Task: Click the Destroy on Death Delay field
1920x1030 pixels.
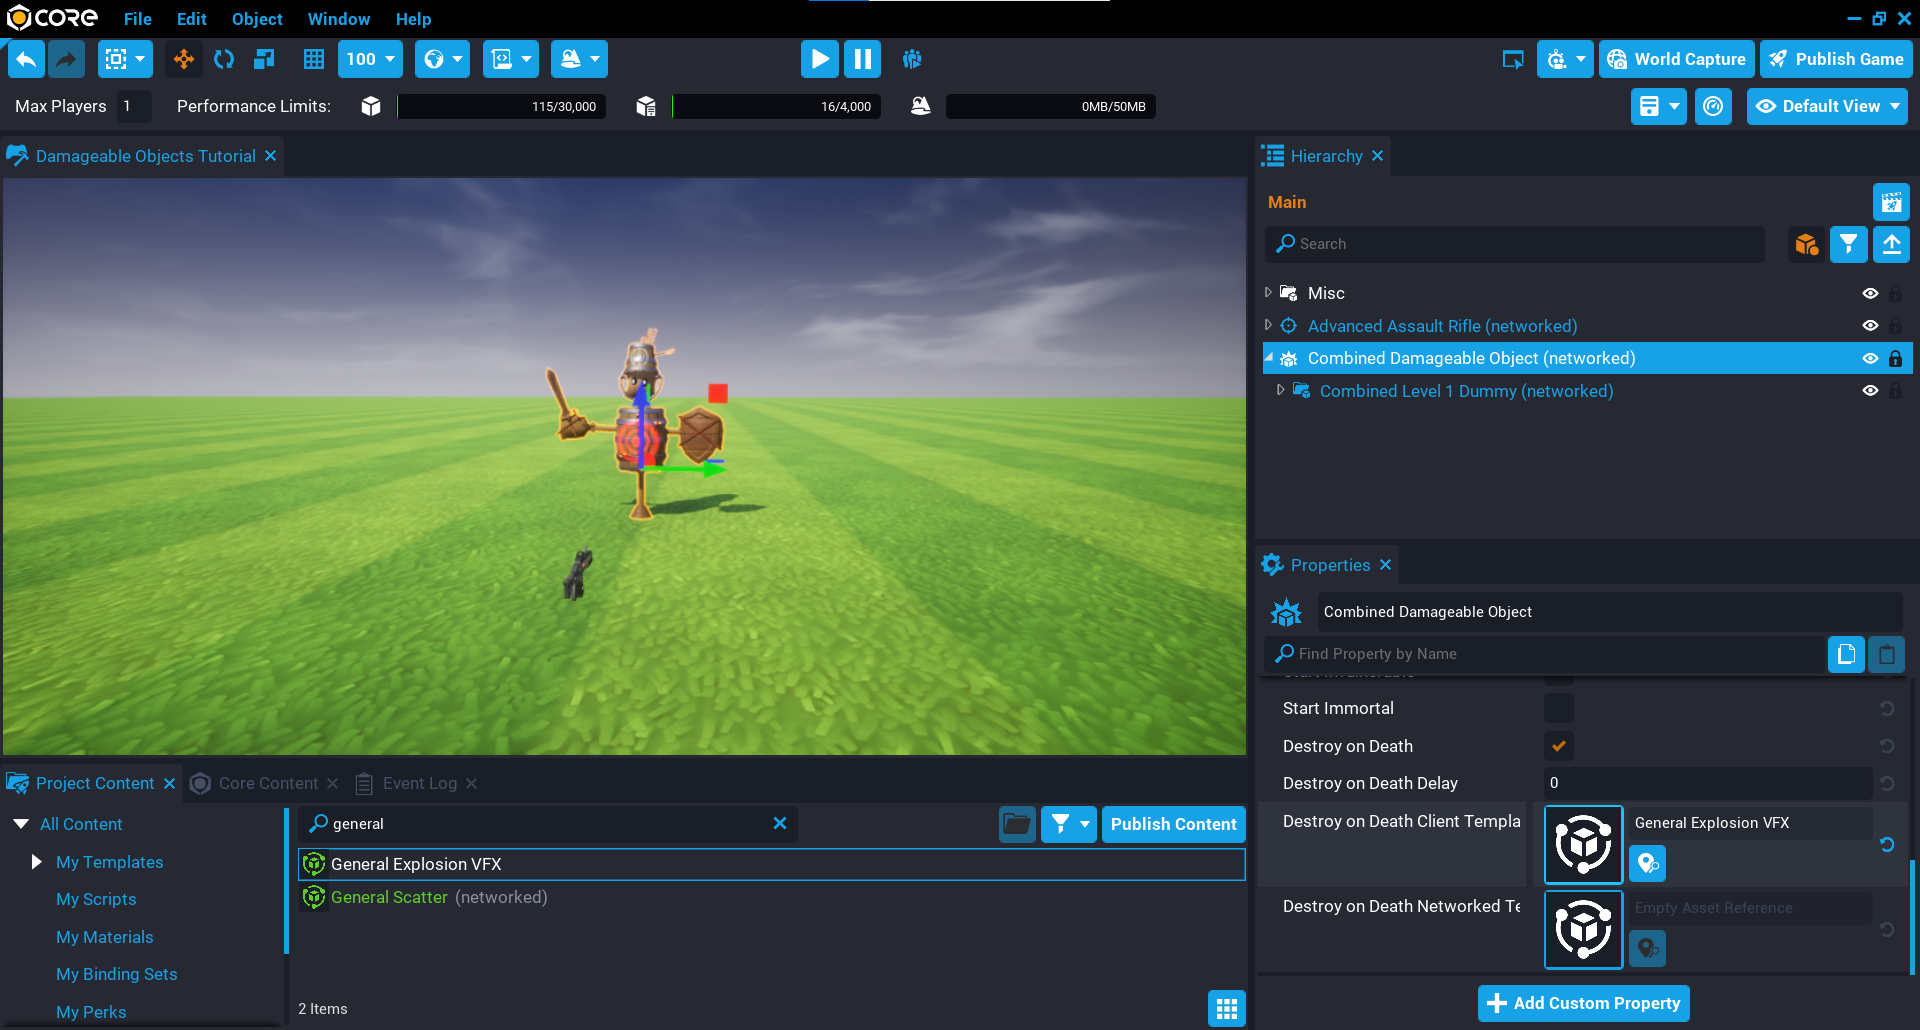Action: 1706,783
